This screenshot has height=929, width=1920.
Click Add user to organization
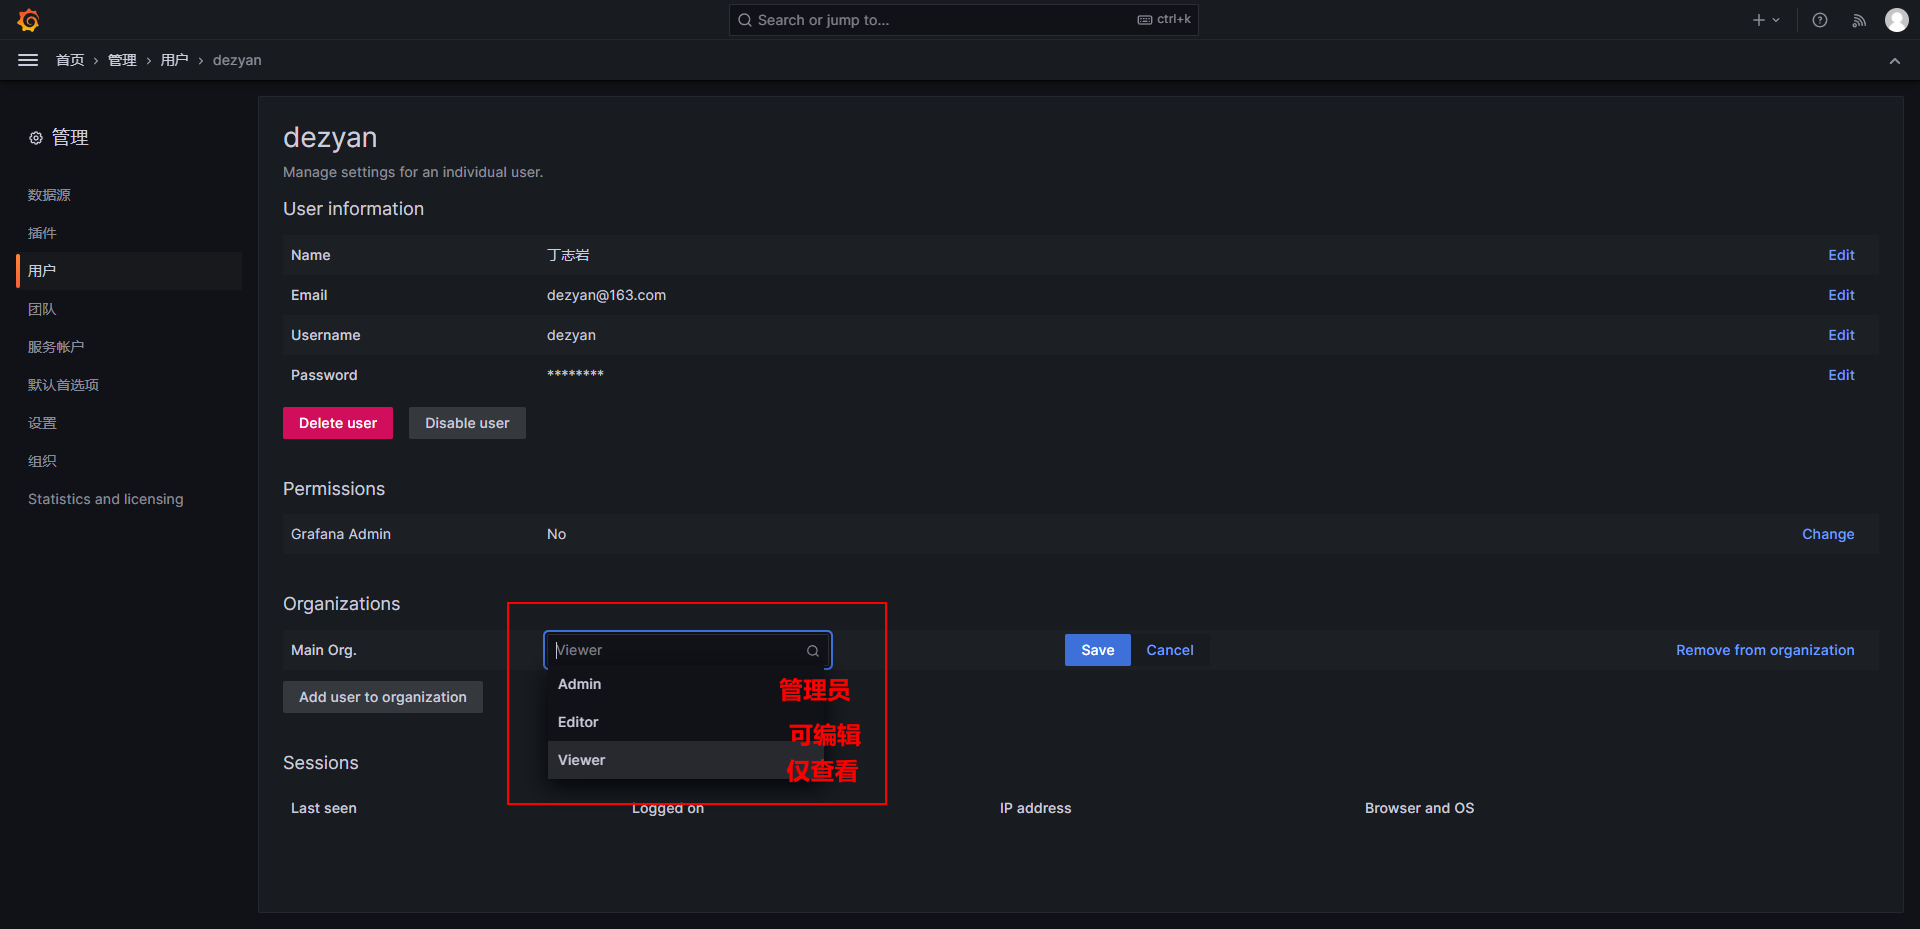click(383, 697)
